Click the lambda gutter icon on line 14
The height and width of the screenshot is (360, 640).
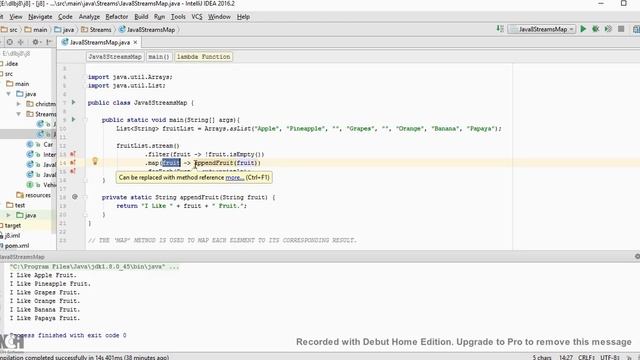point(72,162)
